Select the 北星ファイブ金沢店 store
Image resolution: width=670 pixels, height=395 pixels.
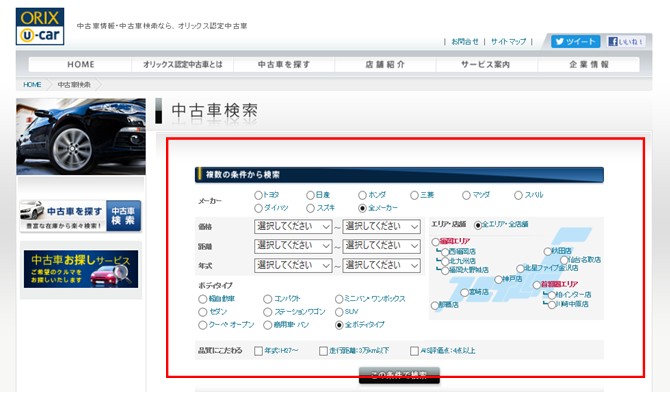point(520,269)
